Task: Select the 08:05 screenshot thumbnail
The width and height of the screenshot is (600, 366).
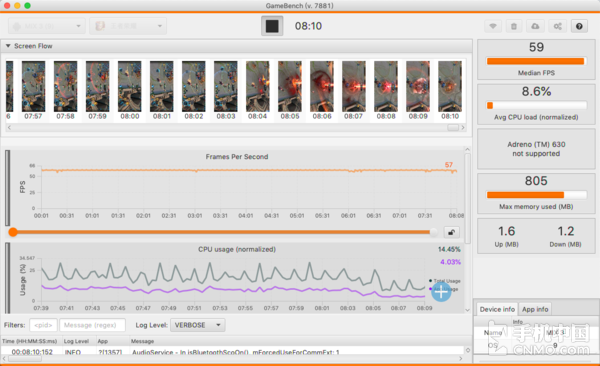Action: point(290,90)
